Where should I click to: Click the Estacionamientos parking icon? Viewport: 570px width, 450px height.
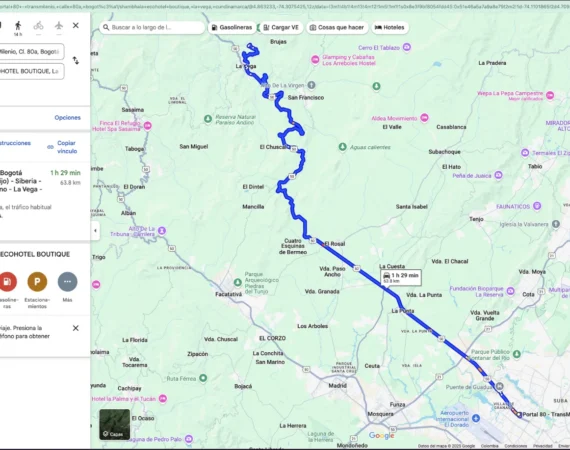pyautogui.click(x=37, y=282)
